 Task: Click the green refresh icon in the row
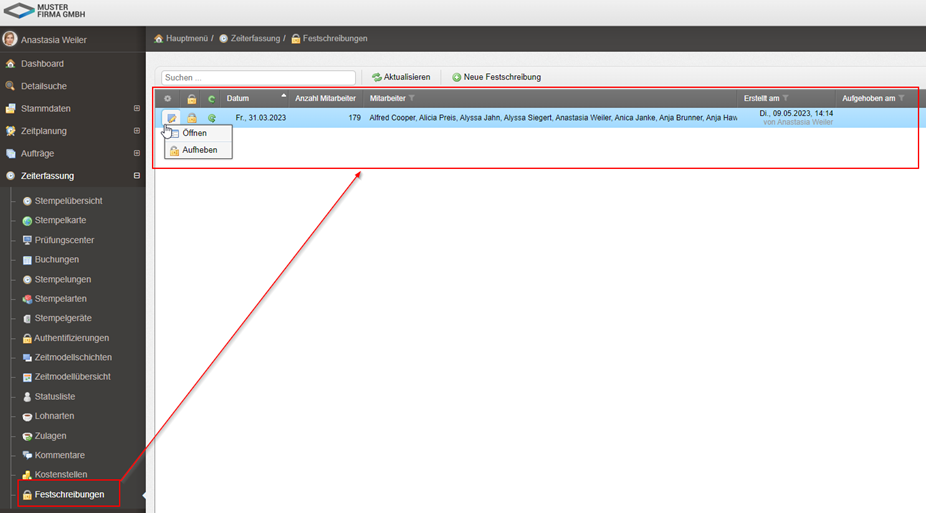212,118
